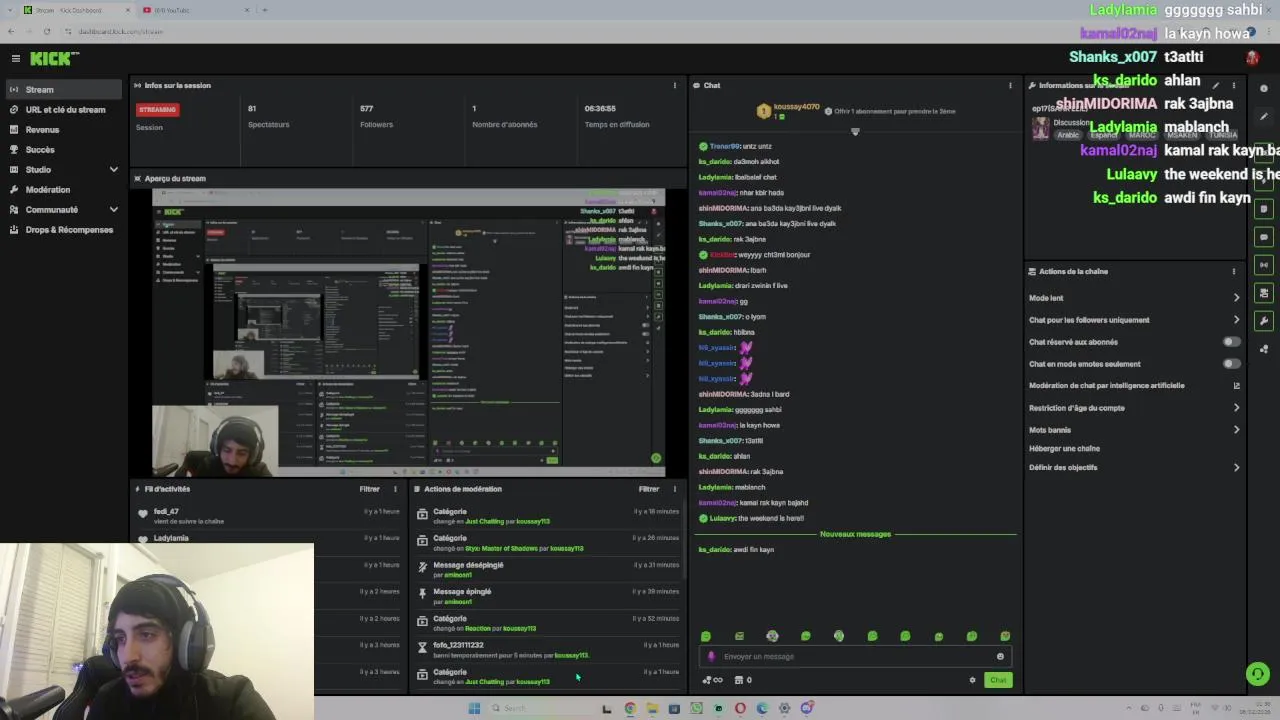This screenshot has height=720, width=1280.
Task: Click the channel points infinity icon
Action: point(713,680)
